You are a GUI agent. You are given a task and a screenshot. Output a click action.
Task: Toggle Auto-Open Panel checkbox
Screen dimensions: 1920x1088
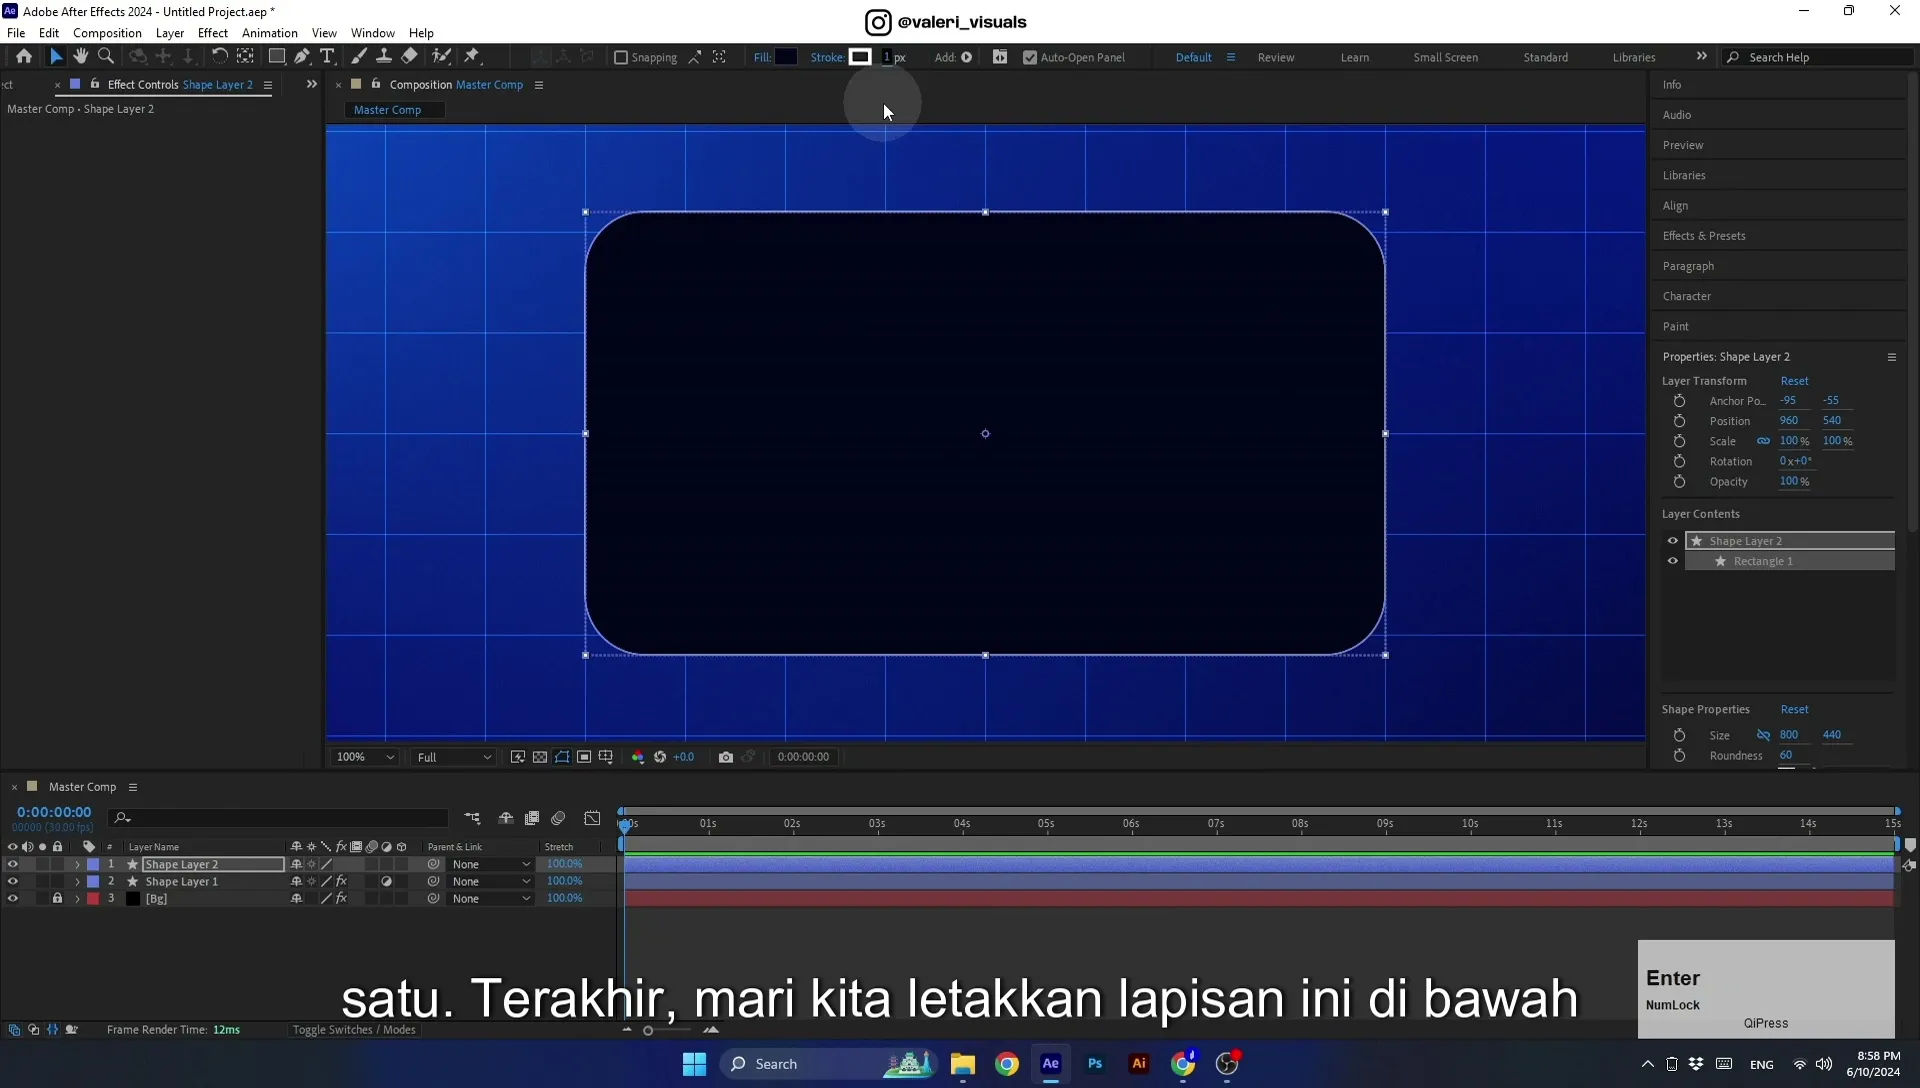(x=1030, y=57)
